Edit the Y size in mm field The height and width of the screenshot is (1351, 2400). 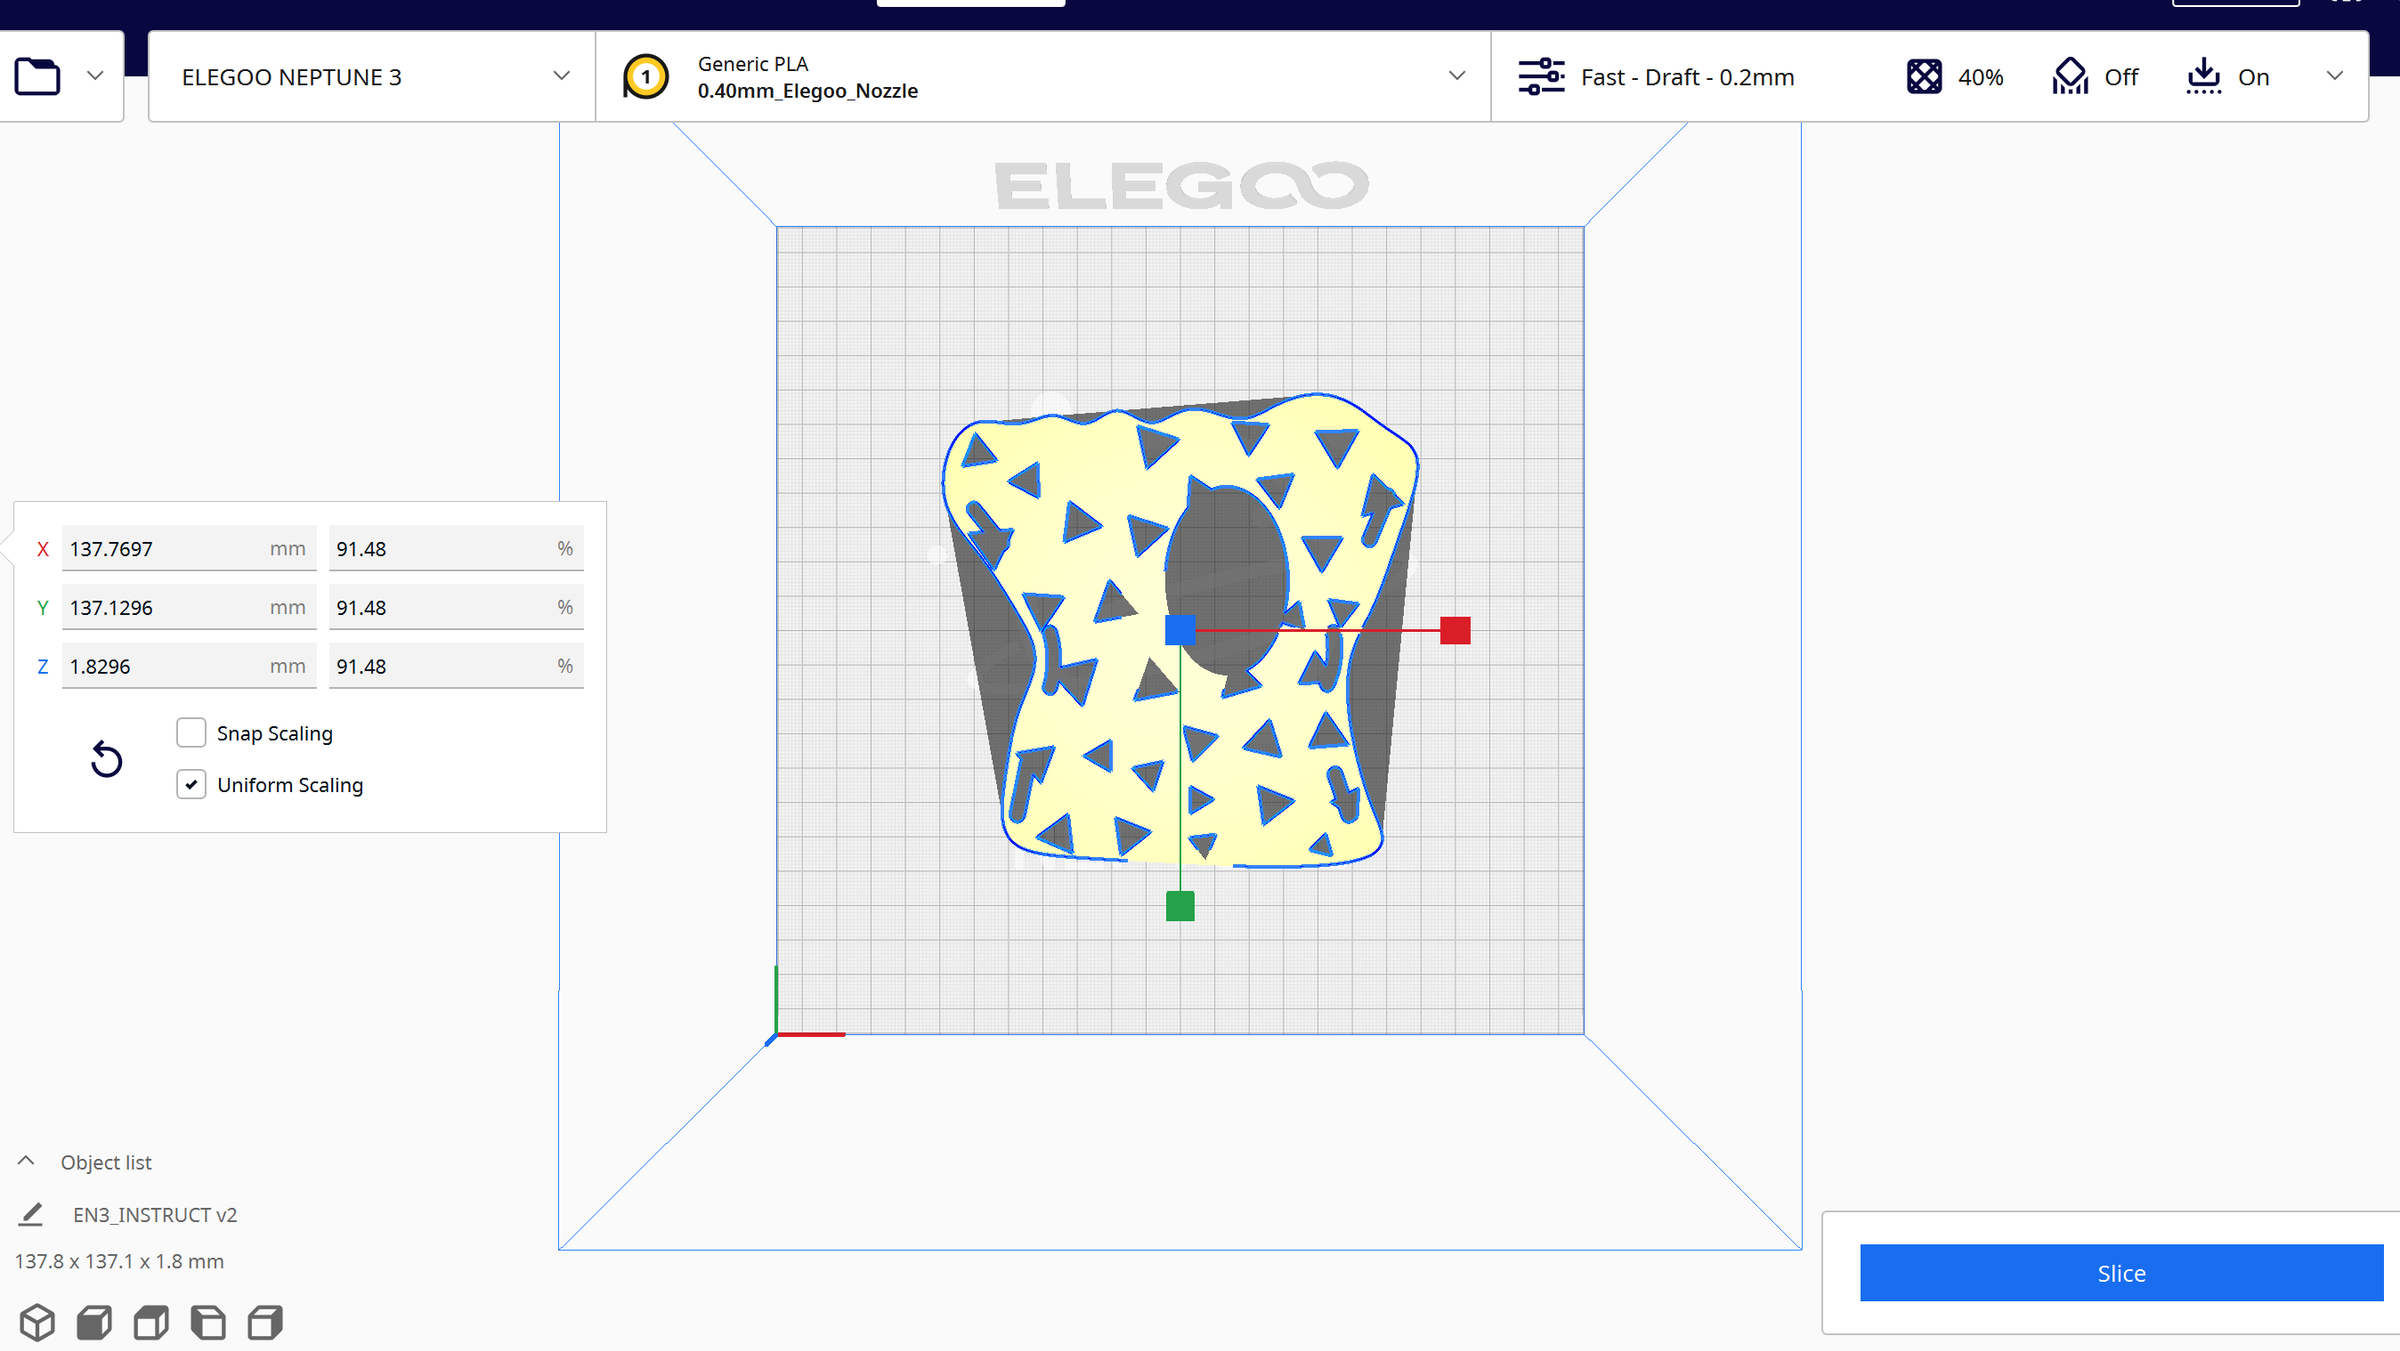coord(189,607)
